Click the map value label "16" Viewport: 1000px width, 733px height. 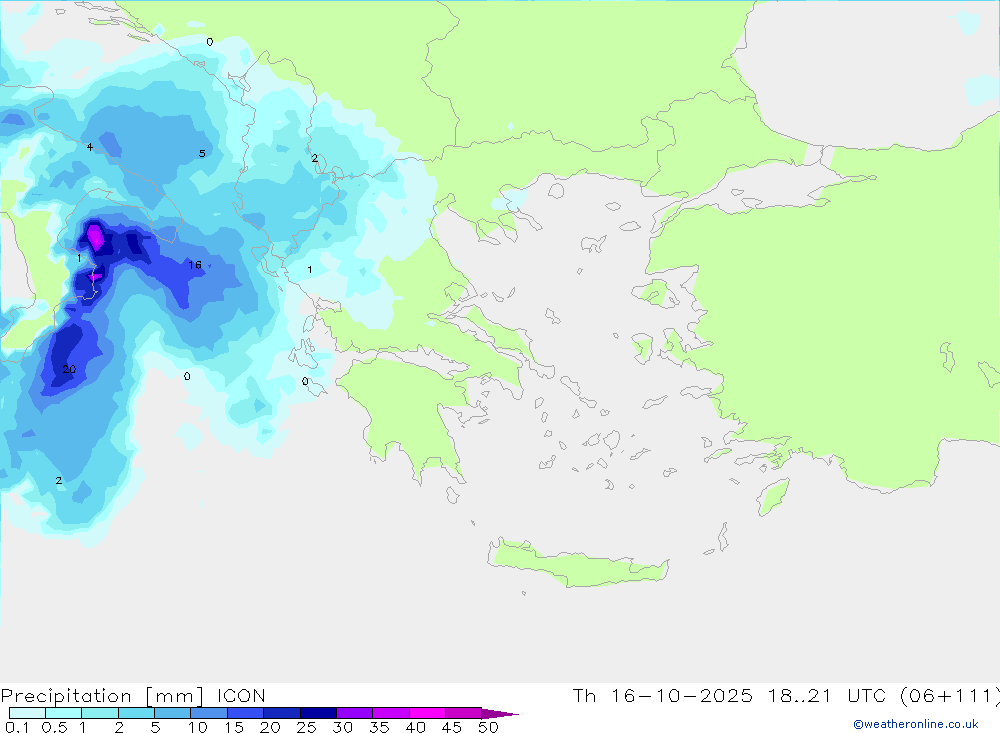pyautogui.click(x=195, y=265)
